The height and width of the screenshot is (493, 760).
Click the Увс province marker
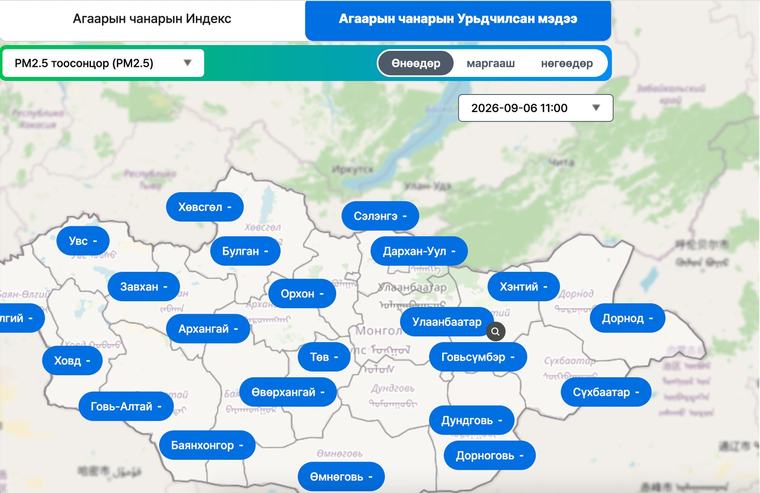tap(83, 241)
